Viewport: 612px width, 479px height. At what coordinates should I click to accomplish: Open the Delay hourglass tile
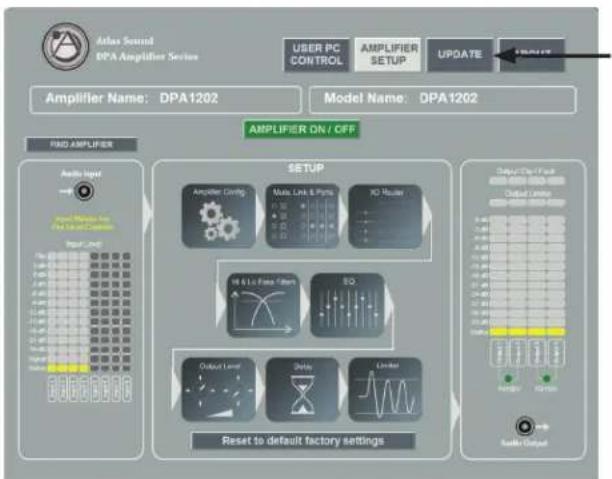pos(302,389)
